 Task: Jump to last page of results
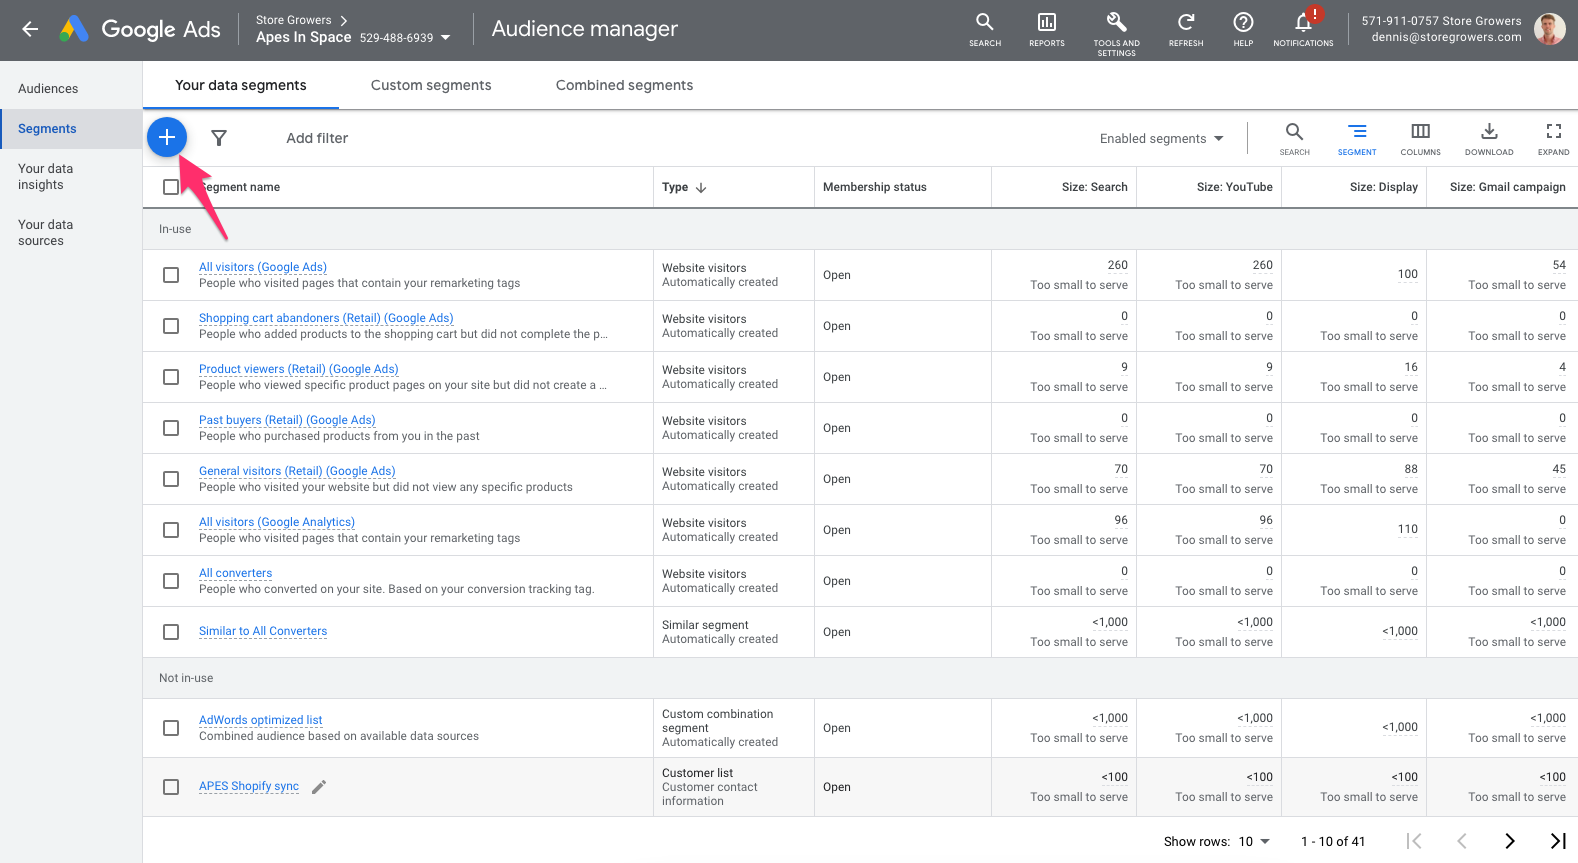click(x=1558, y=841)
